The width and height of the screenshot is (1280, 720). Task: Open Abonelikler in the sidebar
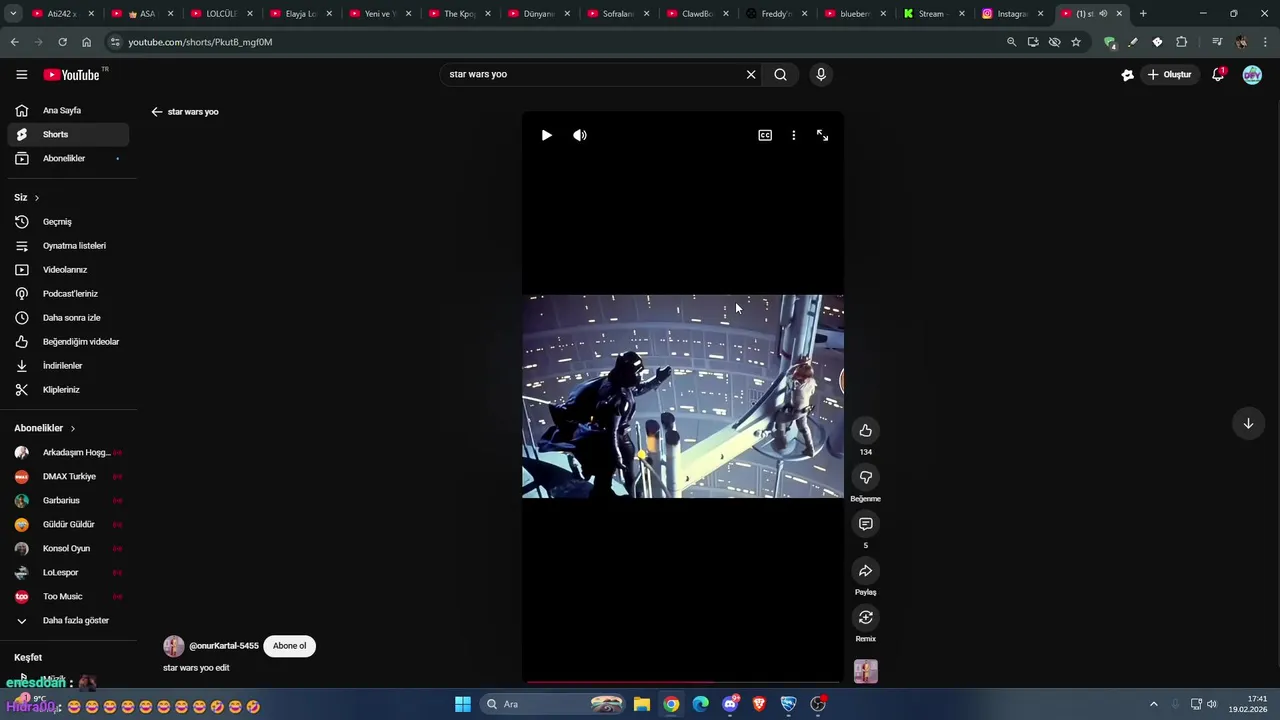68,158
